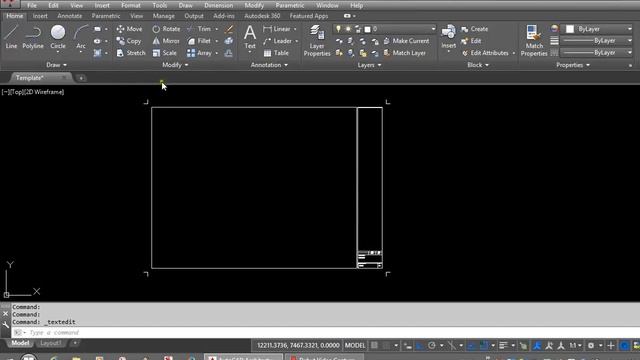
Task: Open the Dimension menu
Action: [x=218, y=5]
